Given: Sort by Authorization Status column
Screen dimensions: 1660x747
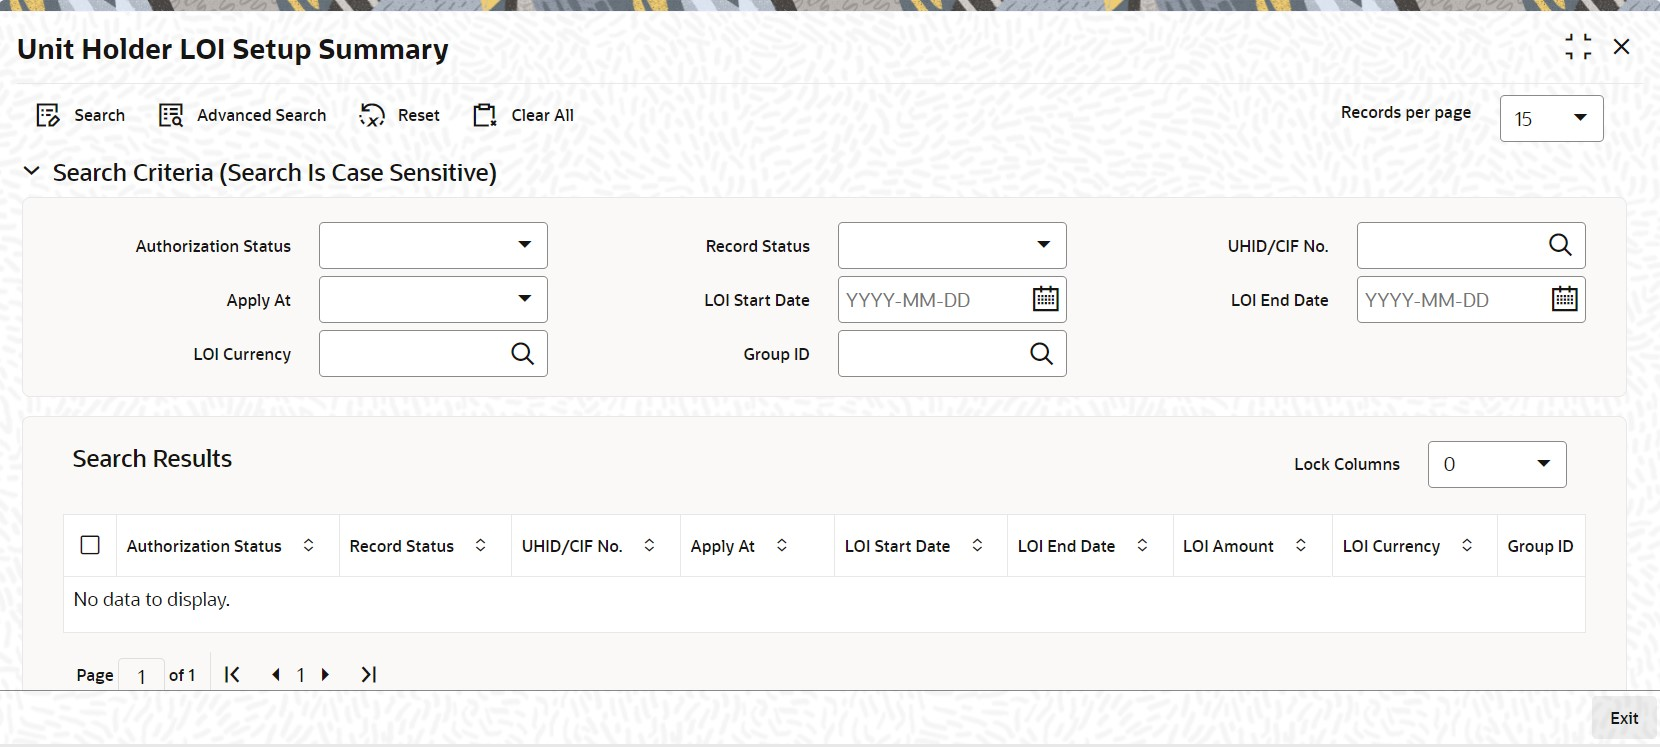Looking at the screenshot, I should (309, 545).
